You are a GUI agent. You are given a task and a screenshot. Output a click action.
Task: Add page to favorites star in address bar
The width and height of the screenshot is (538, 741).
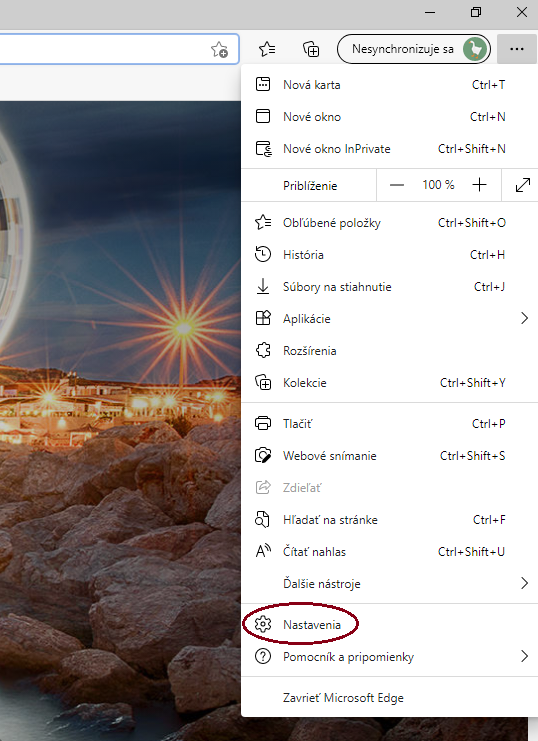pos(219,49)
